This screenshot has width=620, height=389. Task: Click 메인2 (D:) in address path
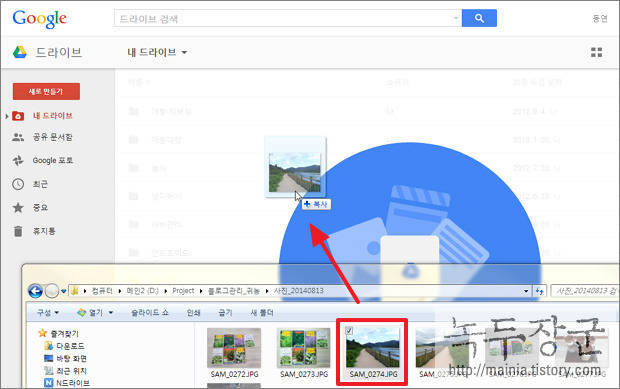(142, 291)
